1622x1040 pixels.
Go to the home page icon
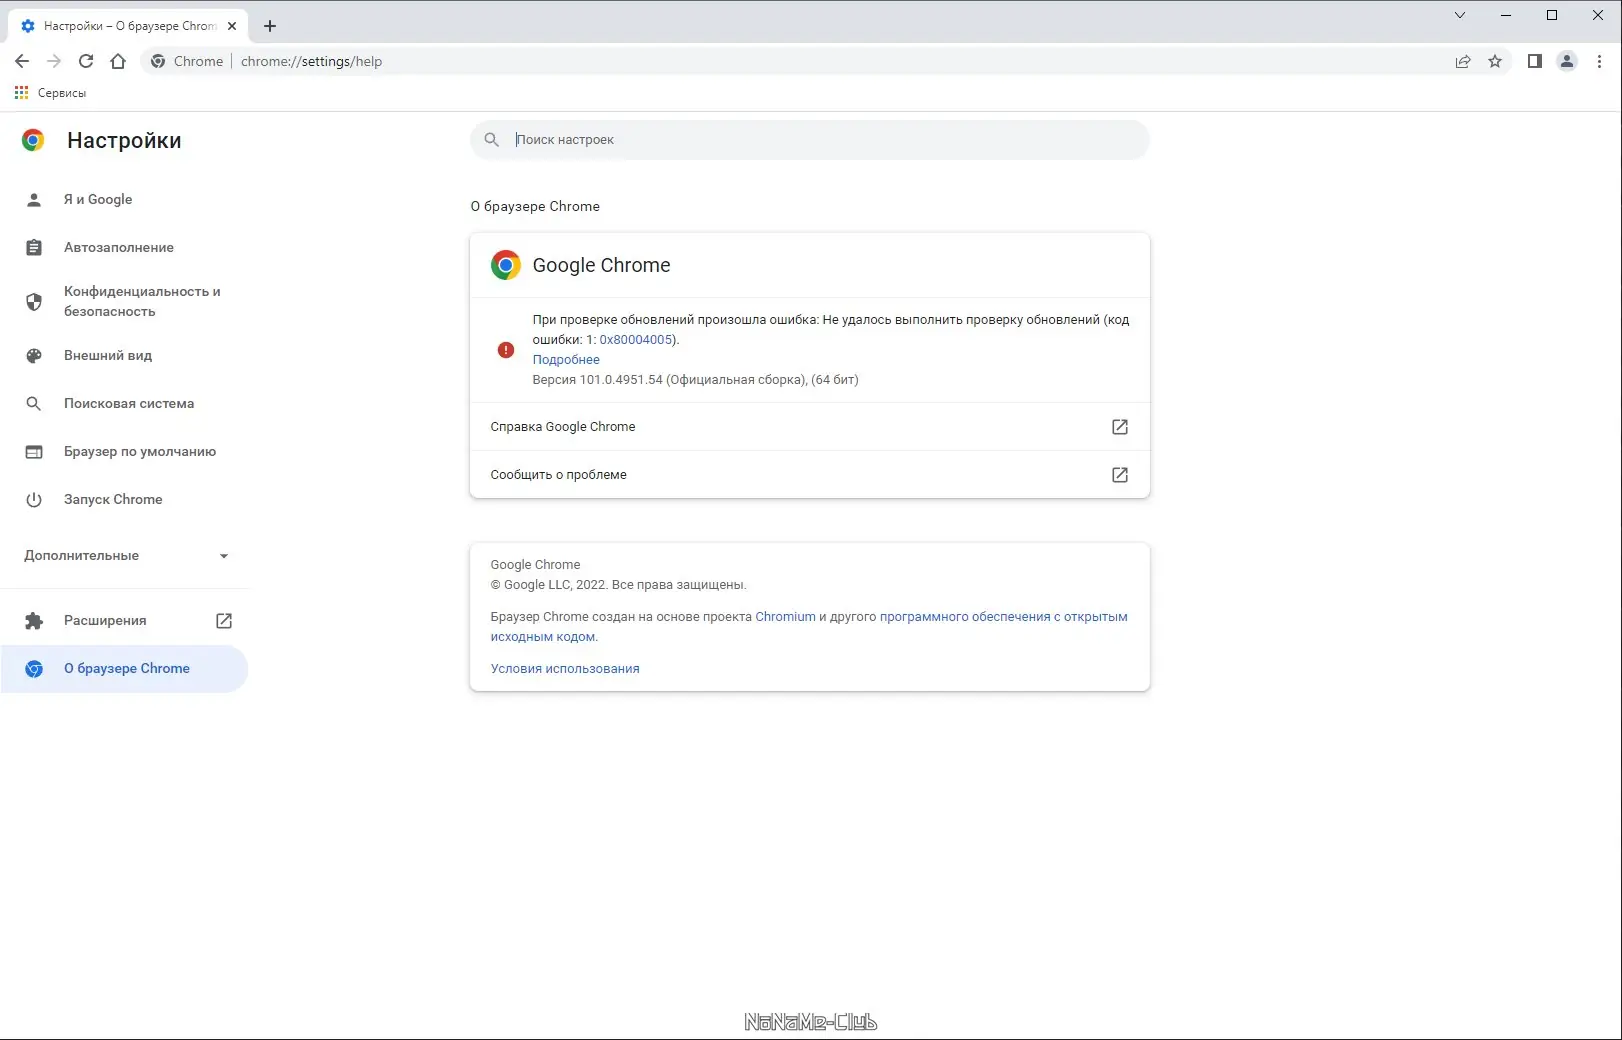[118, 61]
